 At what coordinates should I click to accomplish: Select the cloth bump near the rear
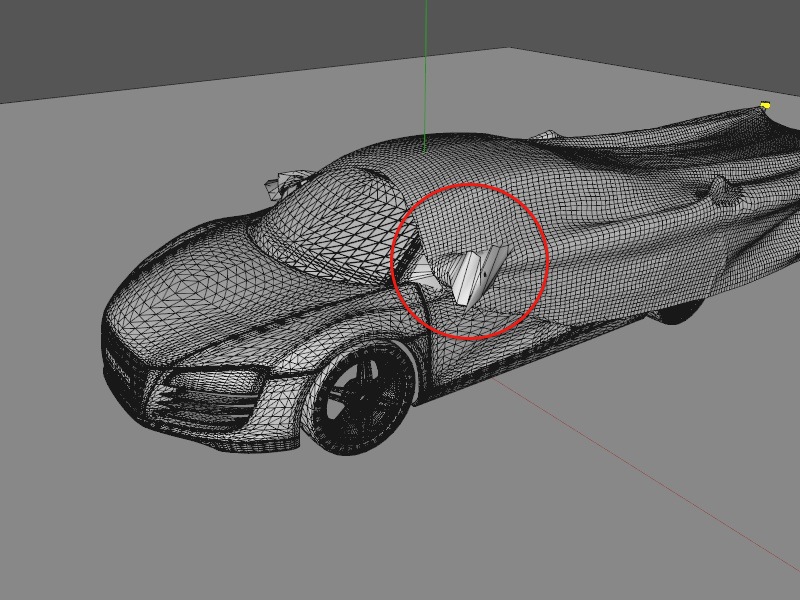coord(718,190)
